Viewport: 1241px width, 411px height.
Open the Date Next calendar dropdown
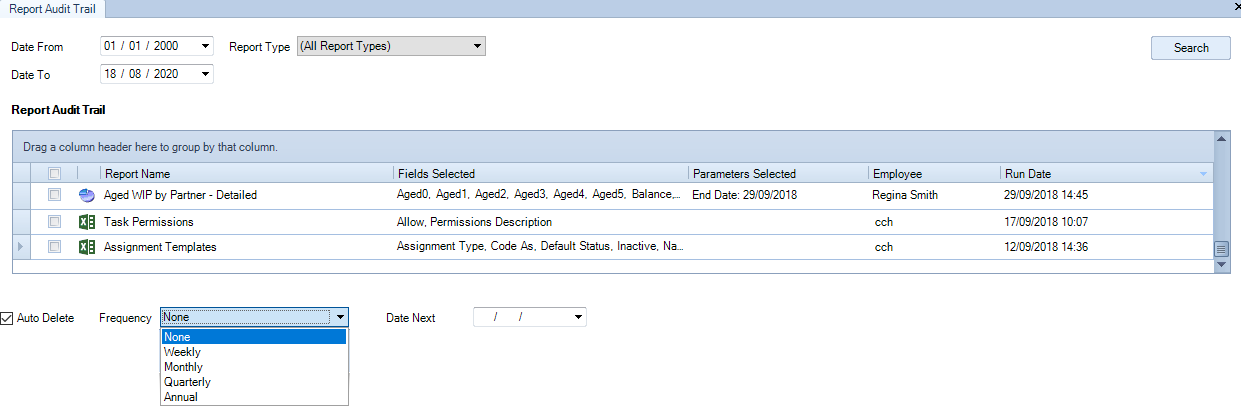[578, 317]
